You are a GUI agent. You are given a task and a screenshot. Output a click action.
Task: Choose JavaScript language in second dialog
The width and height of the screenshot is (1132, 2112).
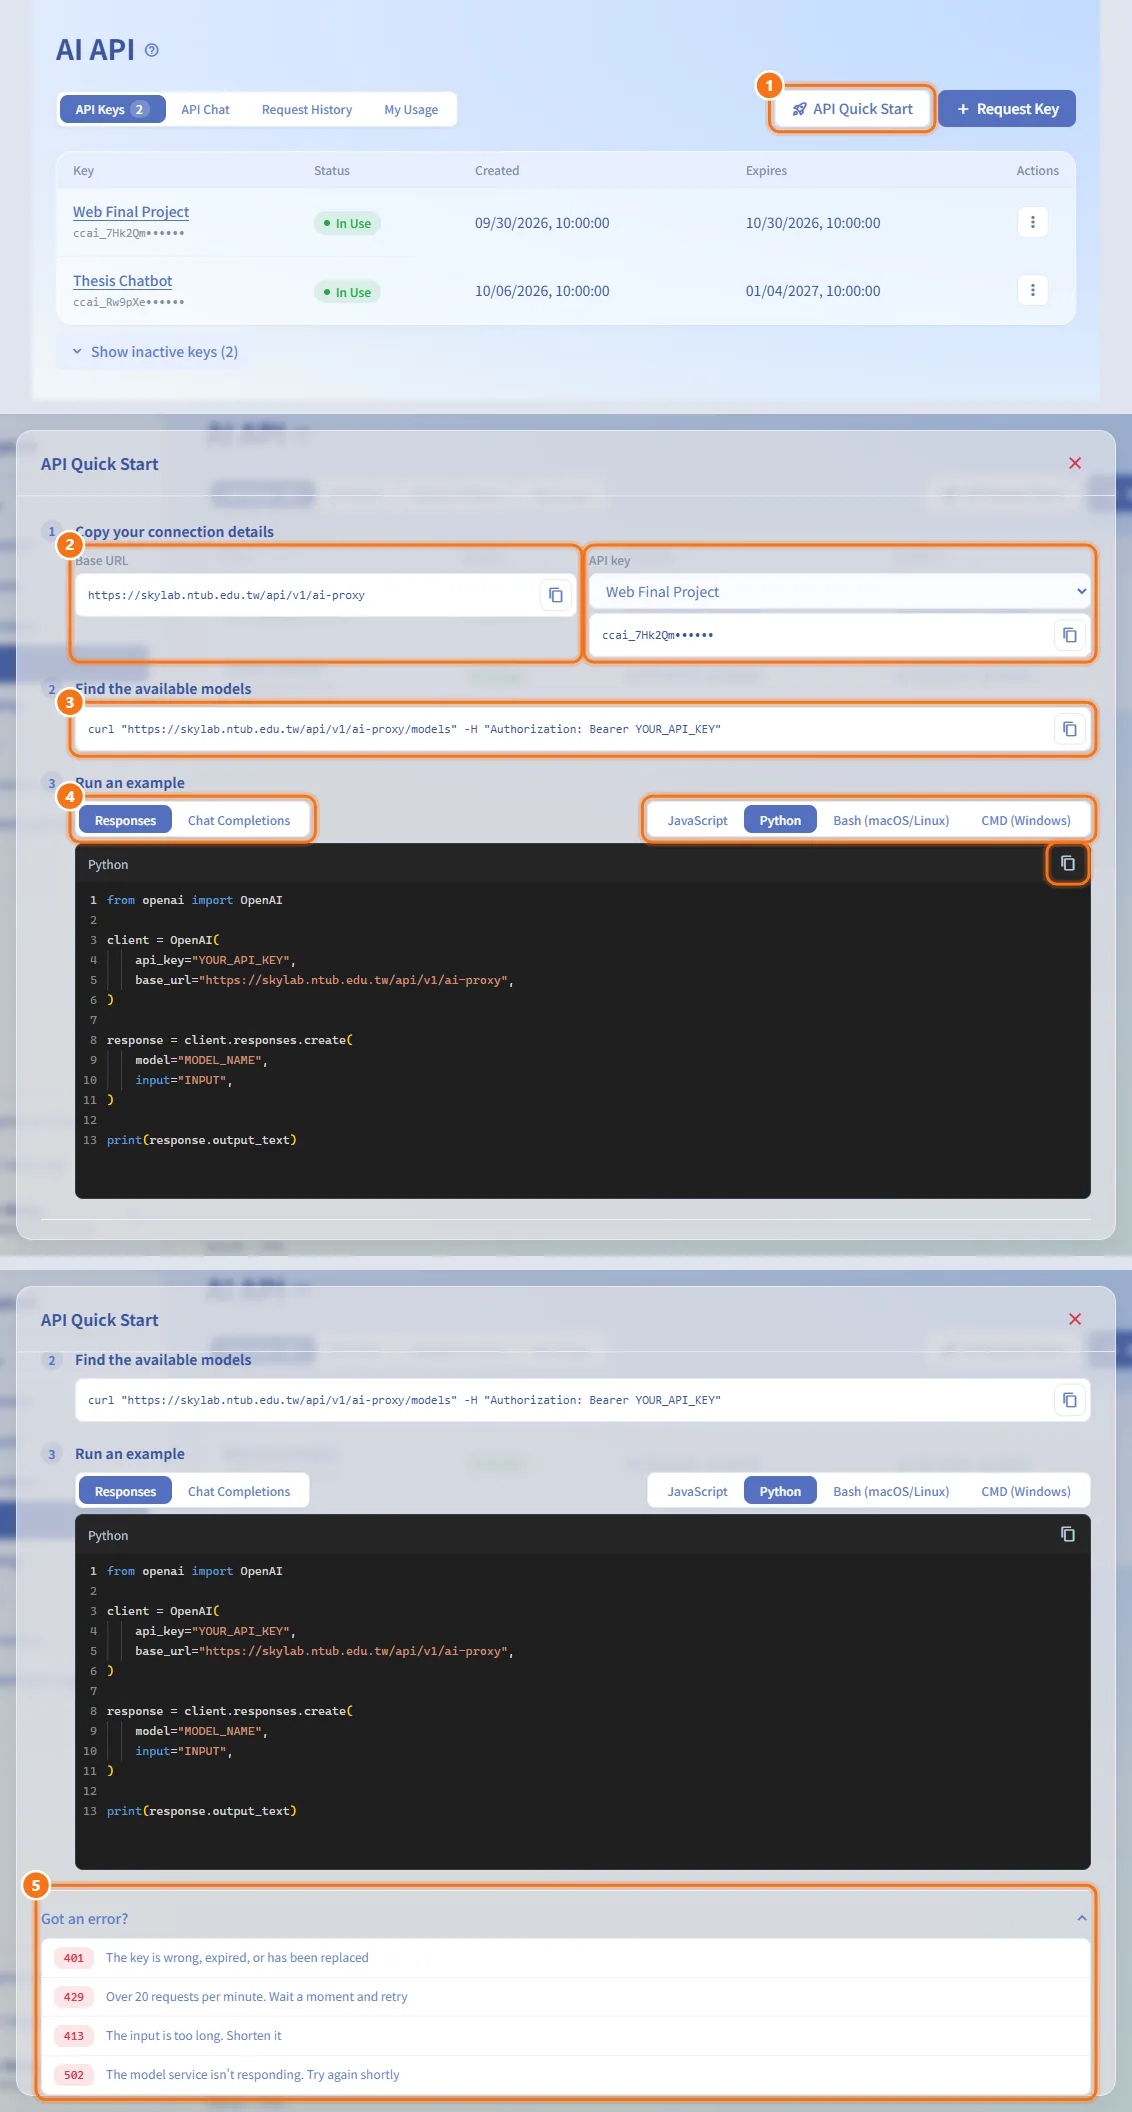[x=697, y=1492]
